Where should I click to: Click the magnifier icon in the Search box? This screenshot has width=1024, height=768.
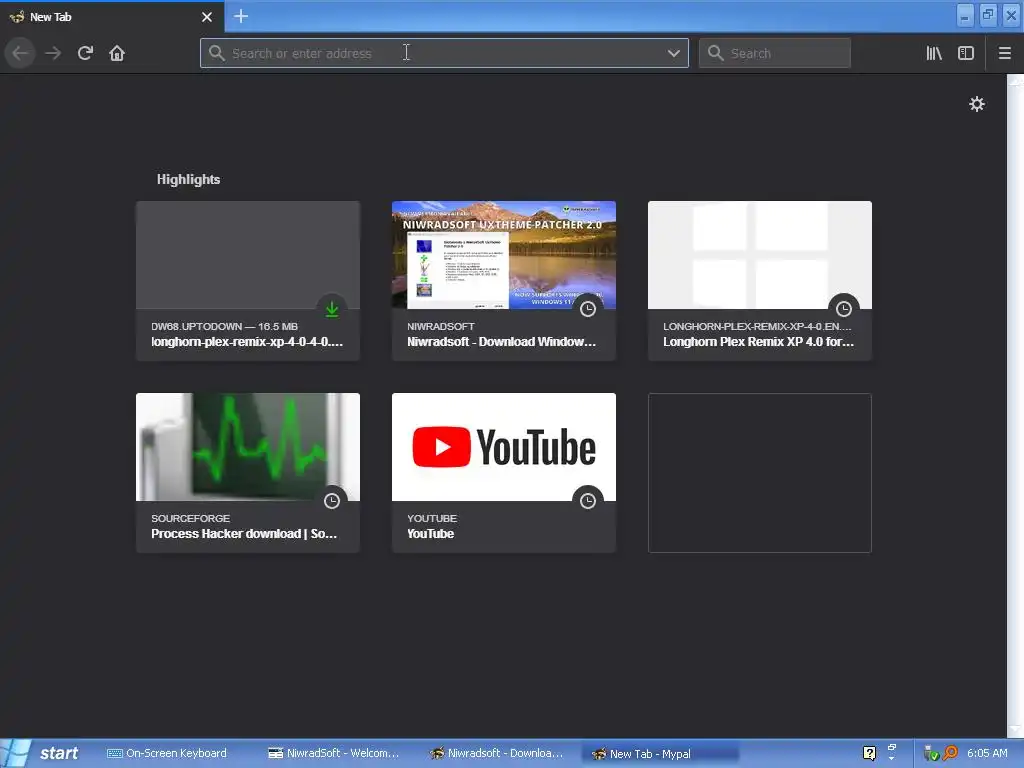pyautogui.click(x=716, y=53)
